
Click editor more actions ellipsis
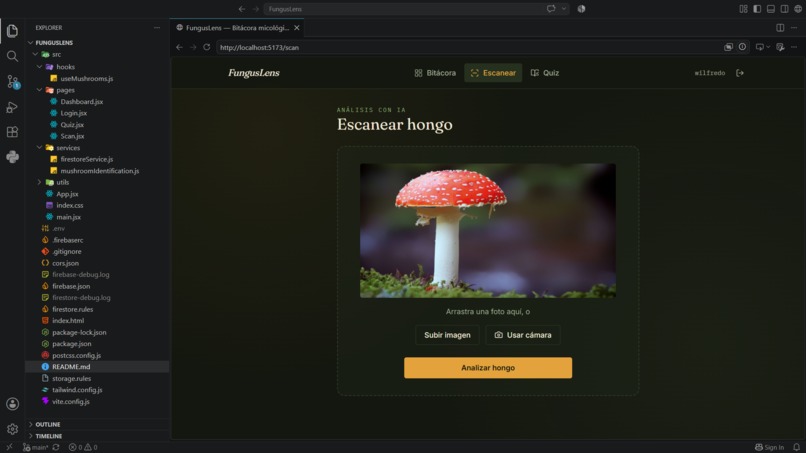794,28
